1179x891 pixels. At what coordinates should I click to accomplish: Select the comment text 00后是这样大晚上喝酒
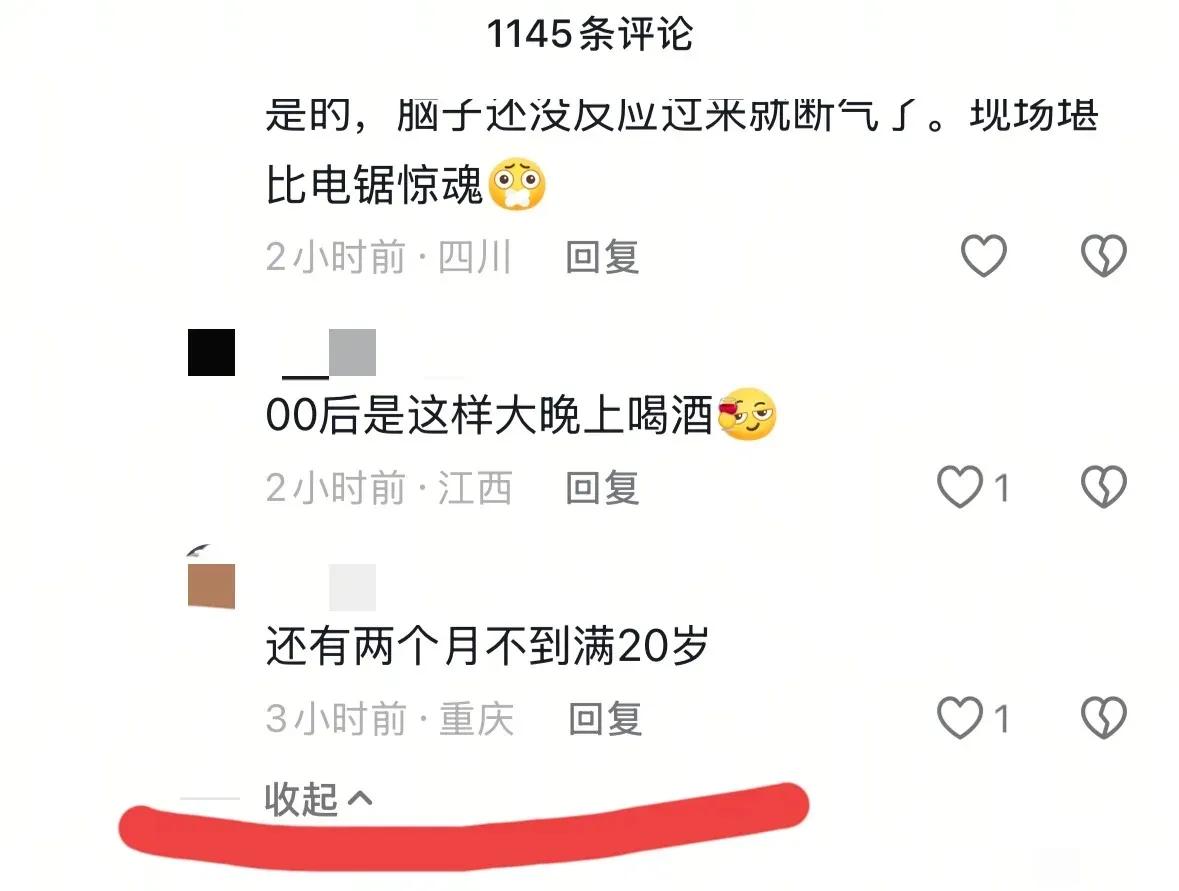tap(489, 415)
